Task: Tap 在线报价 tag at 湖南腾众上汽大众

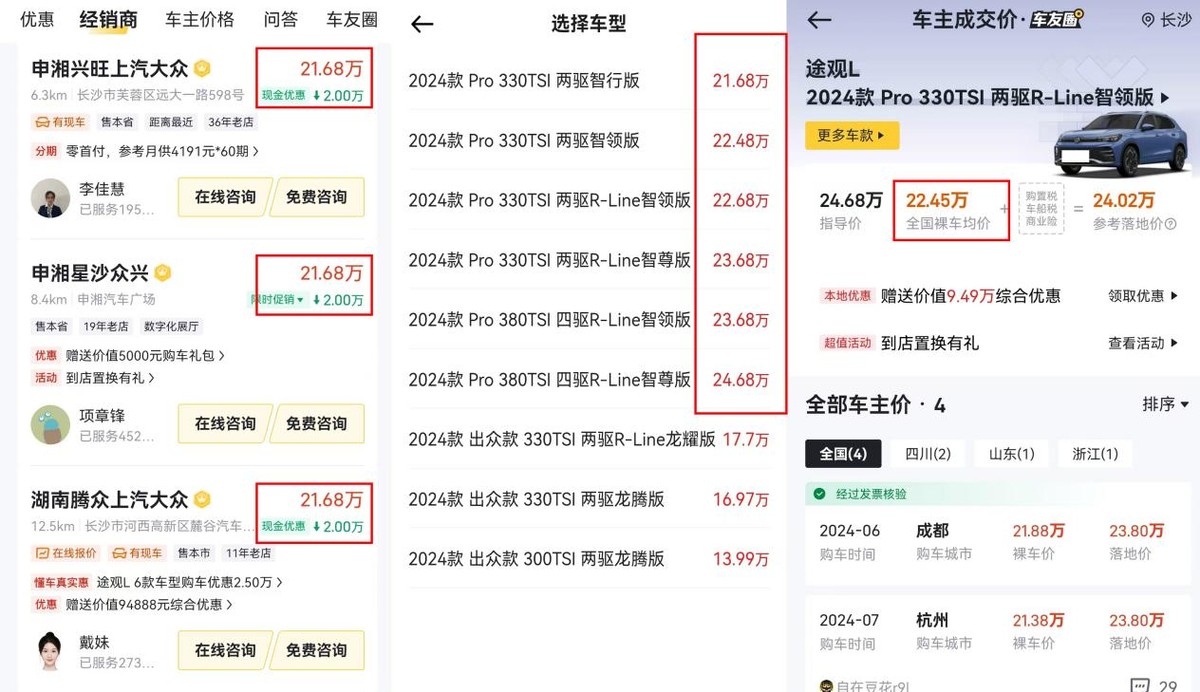Action: tap(66, 553)
